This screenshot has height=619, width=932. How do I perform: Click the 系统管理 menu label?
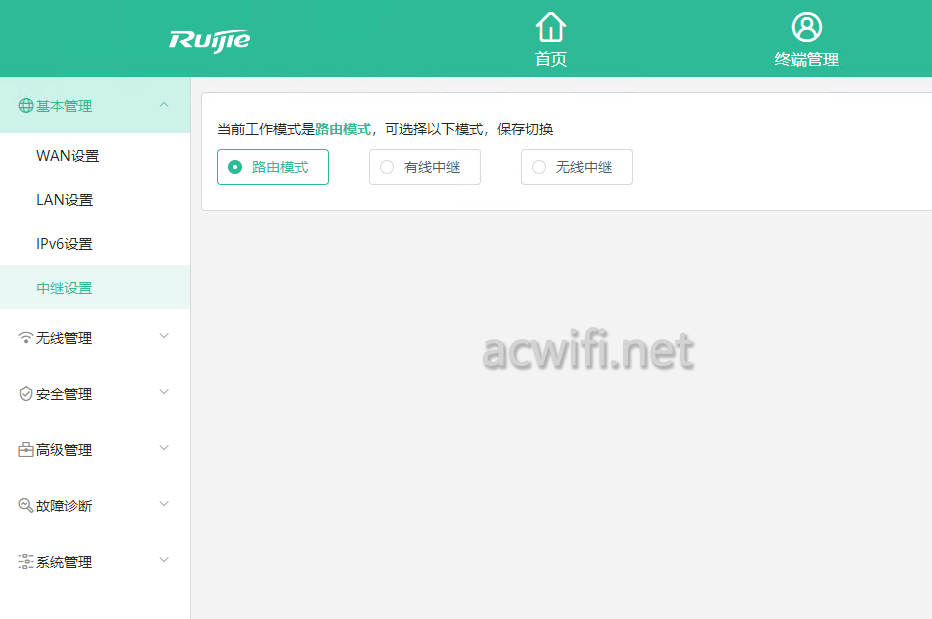click(x=64, y=561)
